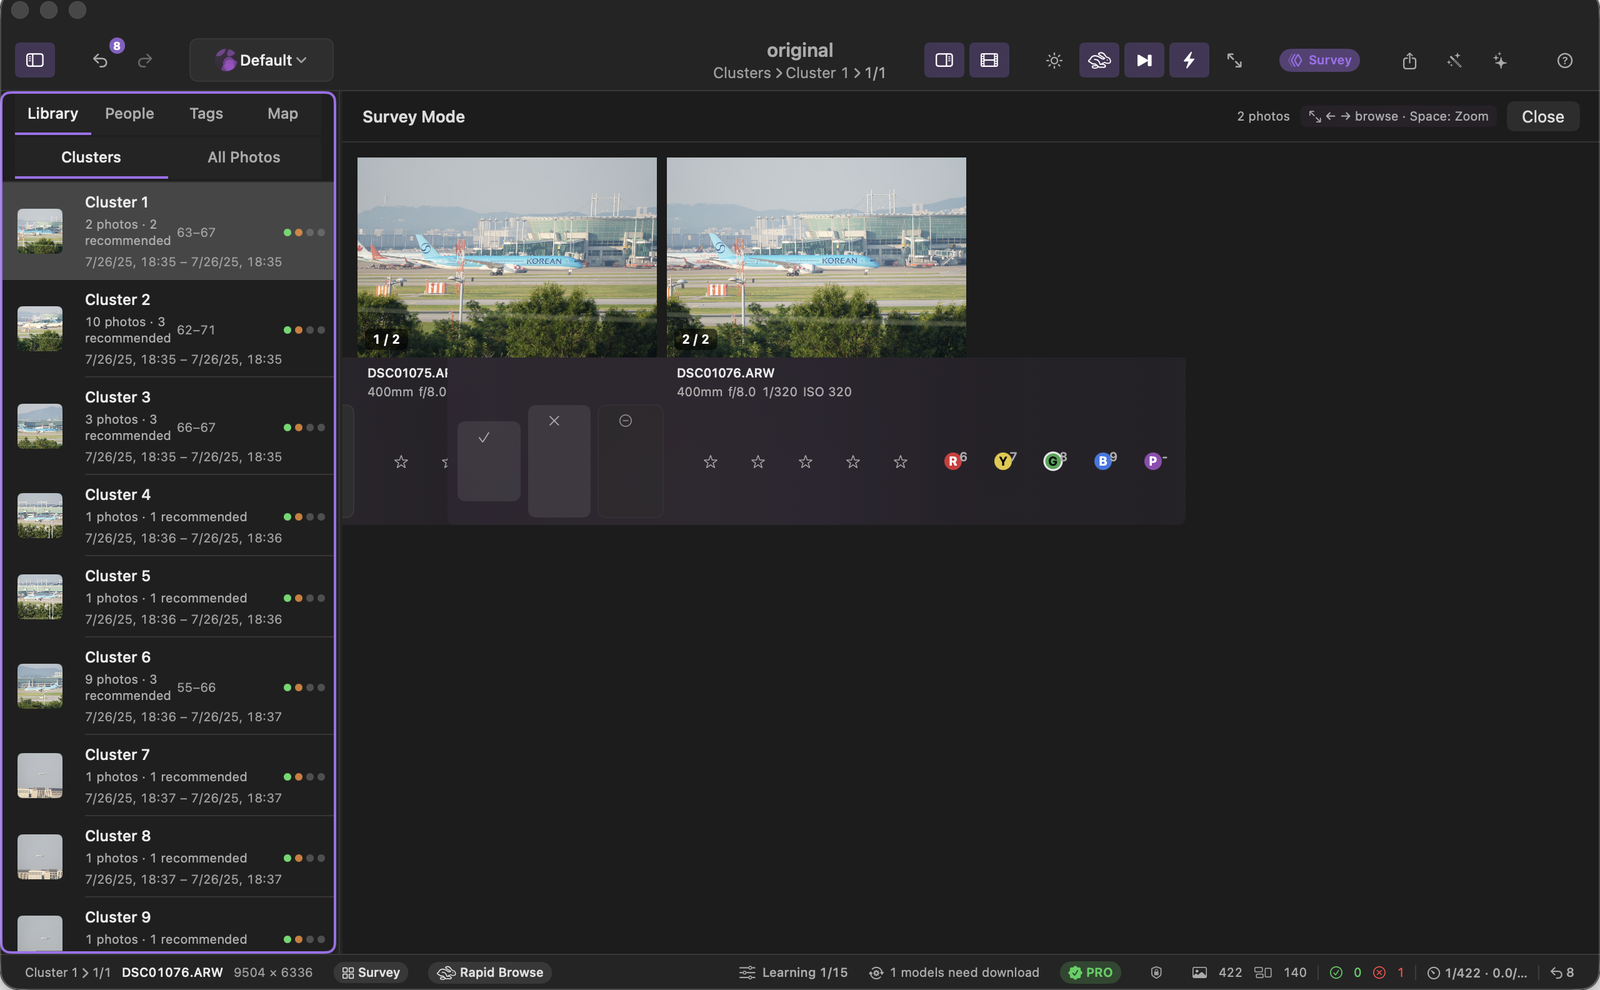Apply the green G color label
The height and width of the screenshot is (990, 1600).
(1054, 461)
